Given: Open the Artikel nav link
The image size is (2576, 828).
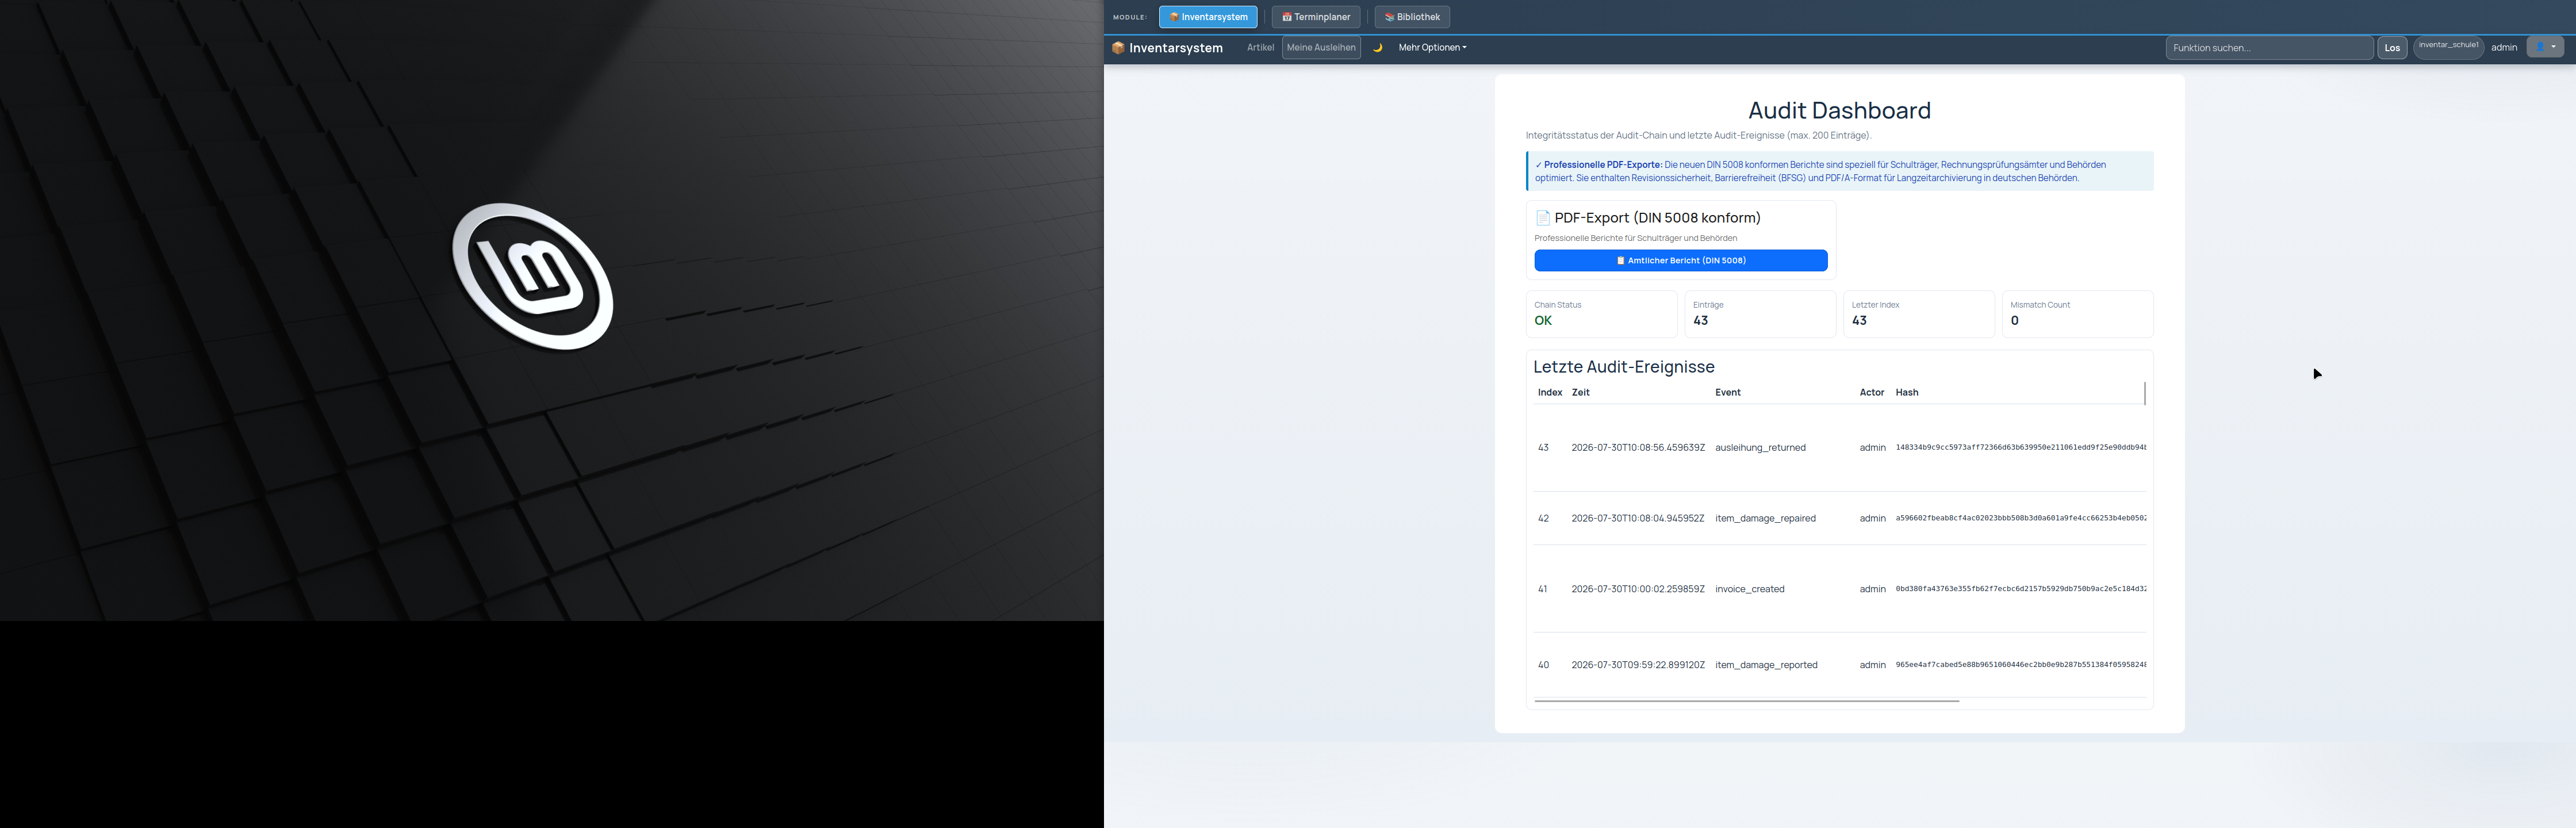Looking at the screenshot, I should (x=1260, y=48).
